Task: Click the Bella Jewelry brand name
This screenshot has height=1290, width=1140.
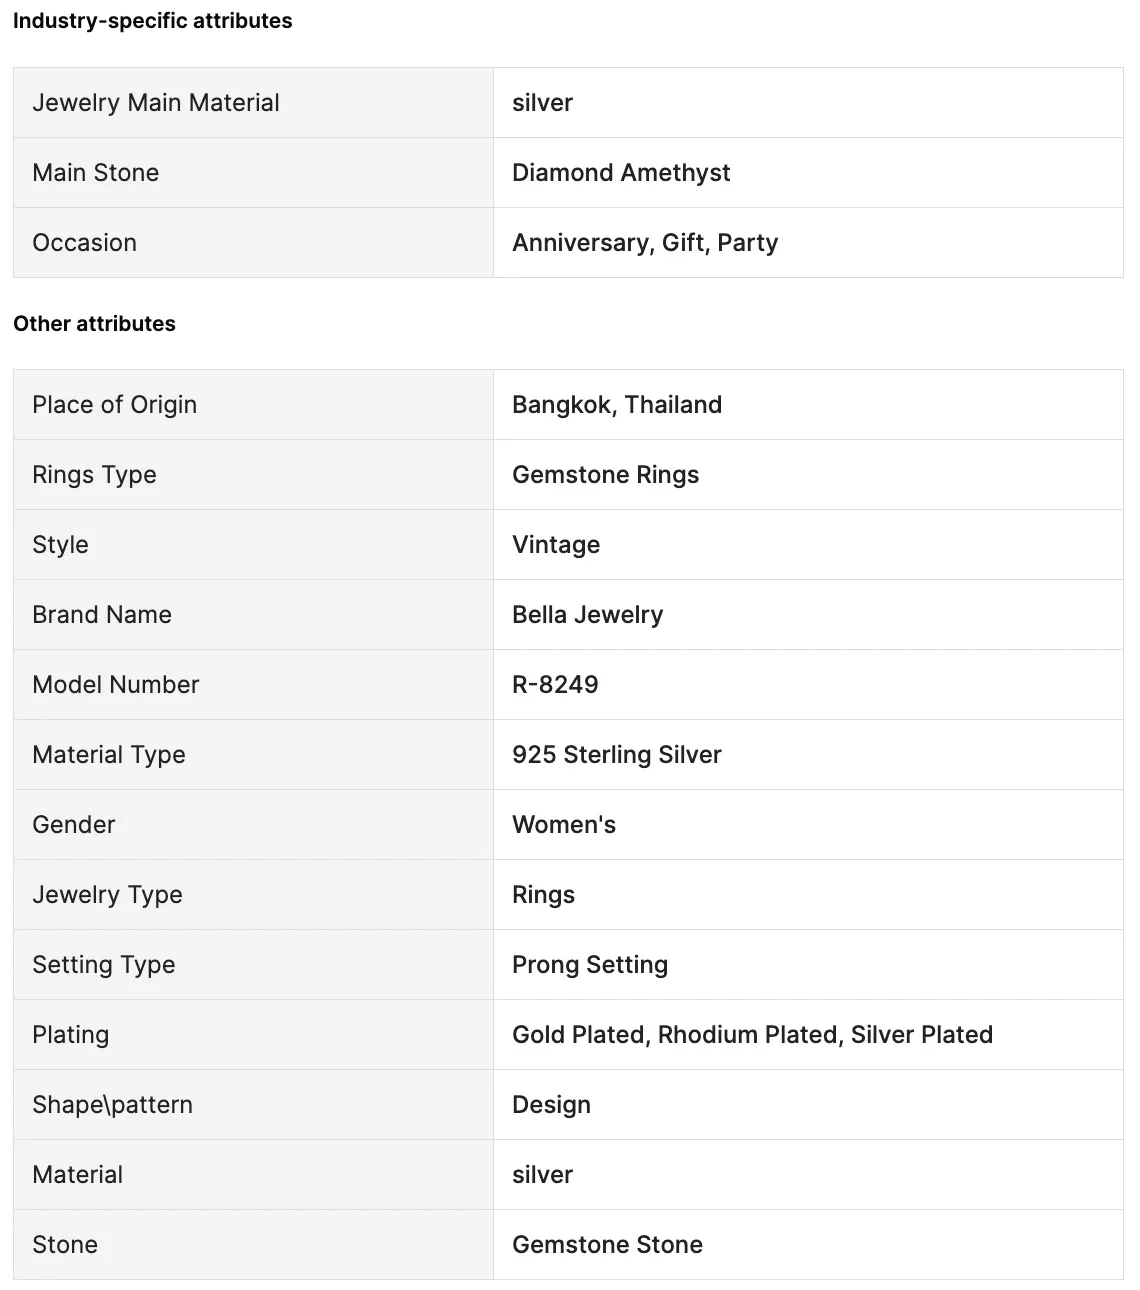Action: [587, 615]
